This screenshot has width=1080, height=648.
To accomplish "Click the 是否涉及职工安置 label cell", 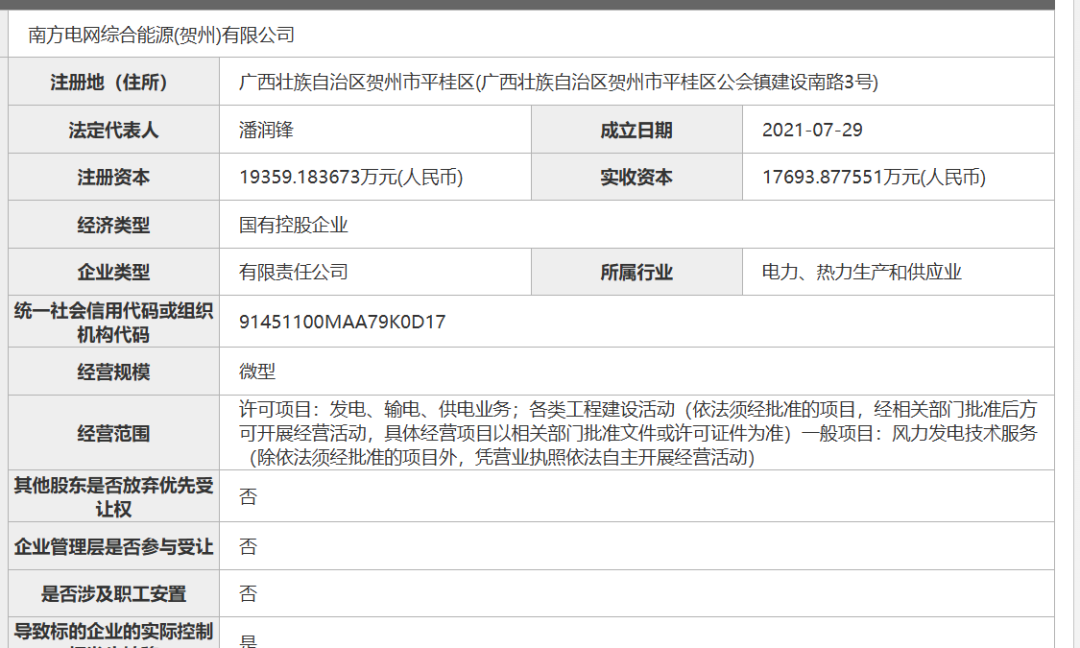I will click(114, 594).
